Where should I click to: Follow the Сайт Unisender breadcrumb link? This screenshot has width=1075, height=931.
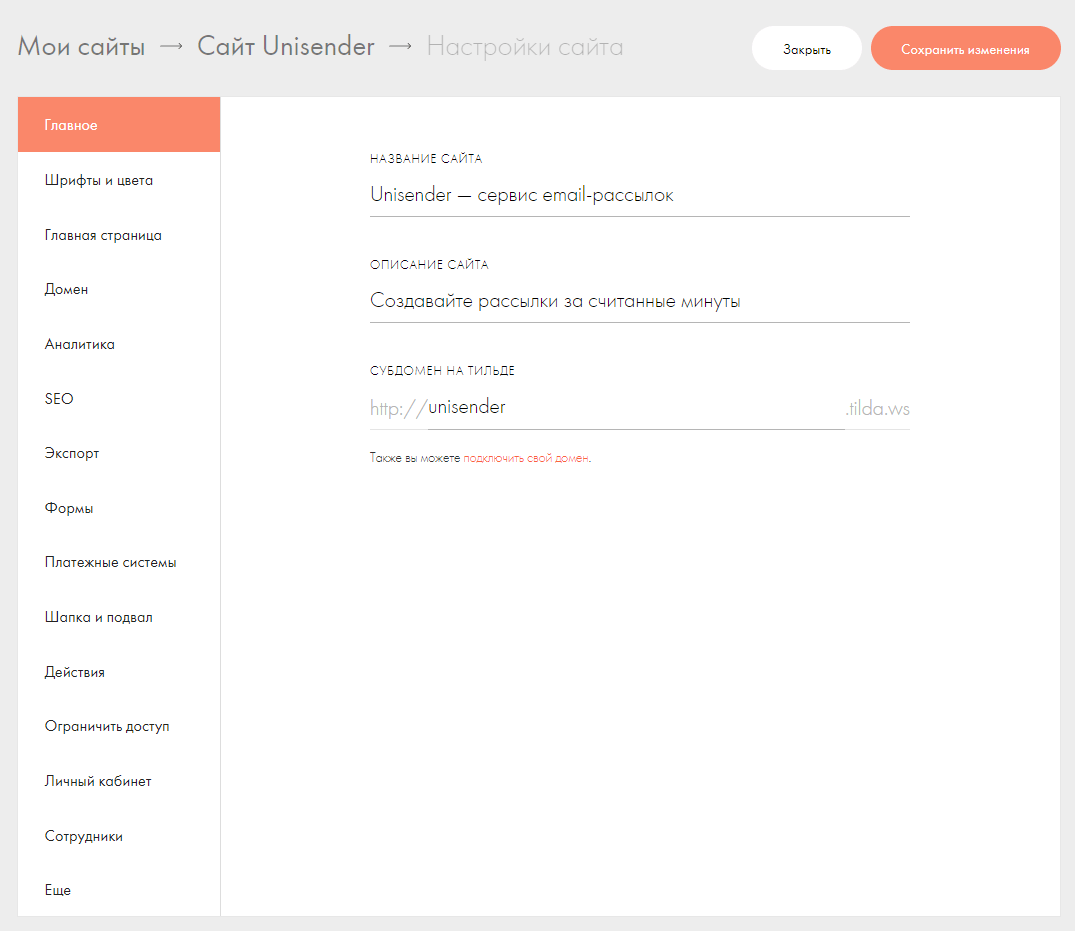(286, 47)
